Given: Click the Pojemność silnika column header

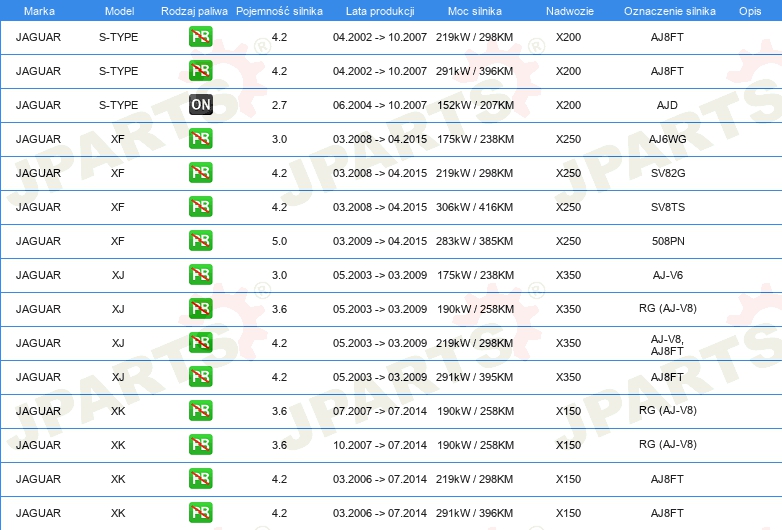Looking at the screenshot, I should click(279, 10).
